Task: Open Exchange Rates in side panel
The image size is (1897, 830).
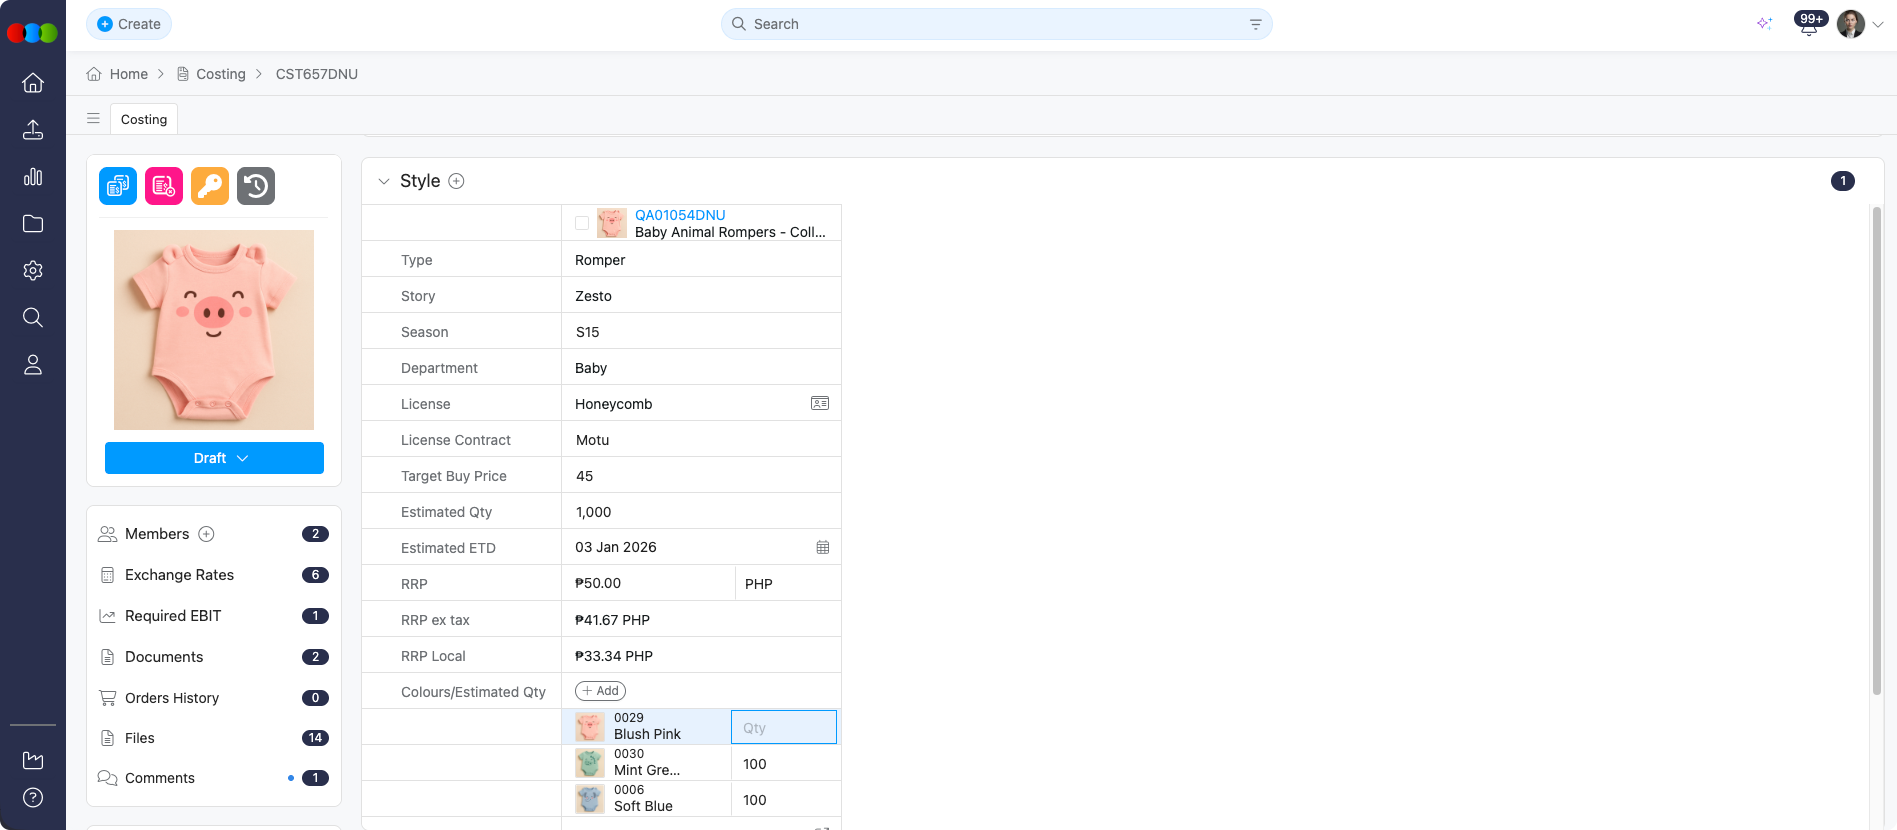Action: pos(179,575)
